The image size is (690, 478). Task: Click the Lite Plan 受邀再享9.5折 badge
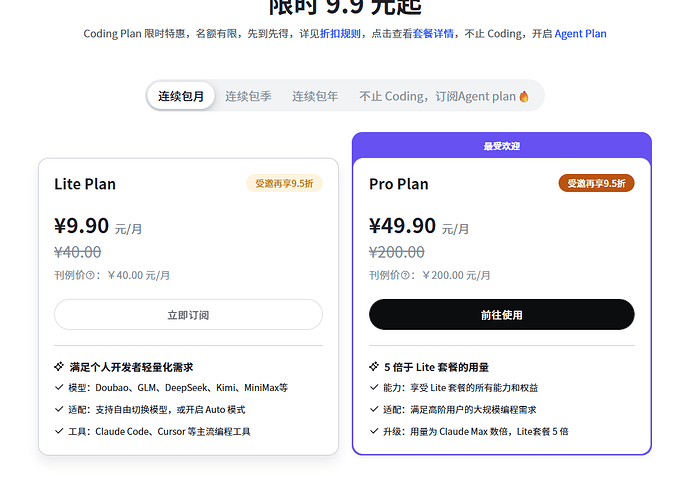[284, 183]
